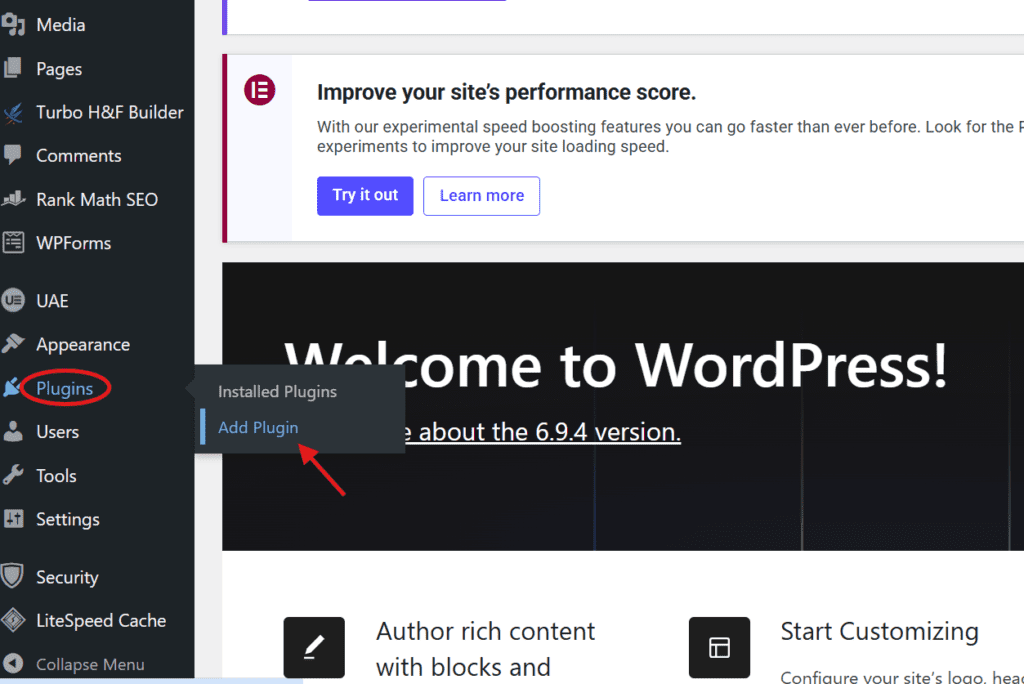Viewport: 1024px width, 684px height.
Task: Click the Media icon in sidebar
Action: (13, 25)
